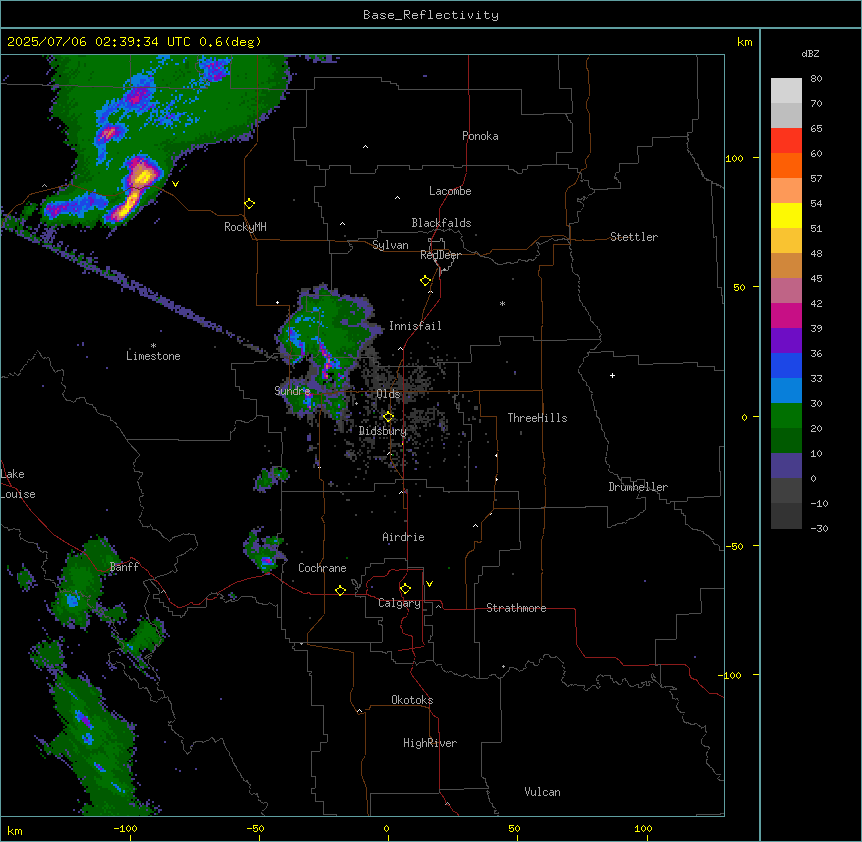Click the ThreeHills label

click(537, 418)
